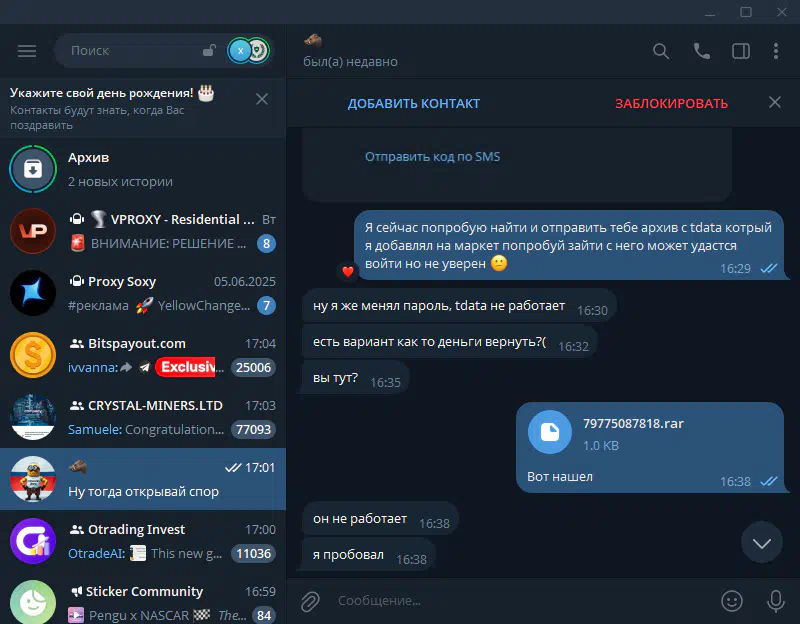Open the three-dot chat options menu
Image resolution: width=800 pixels, height=624 pixels.
point(776,51)
